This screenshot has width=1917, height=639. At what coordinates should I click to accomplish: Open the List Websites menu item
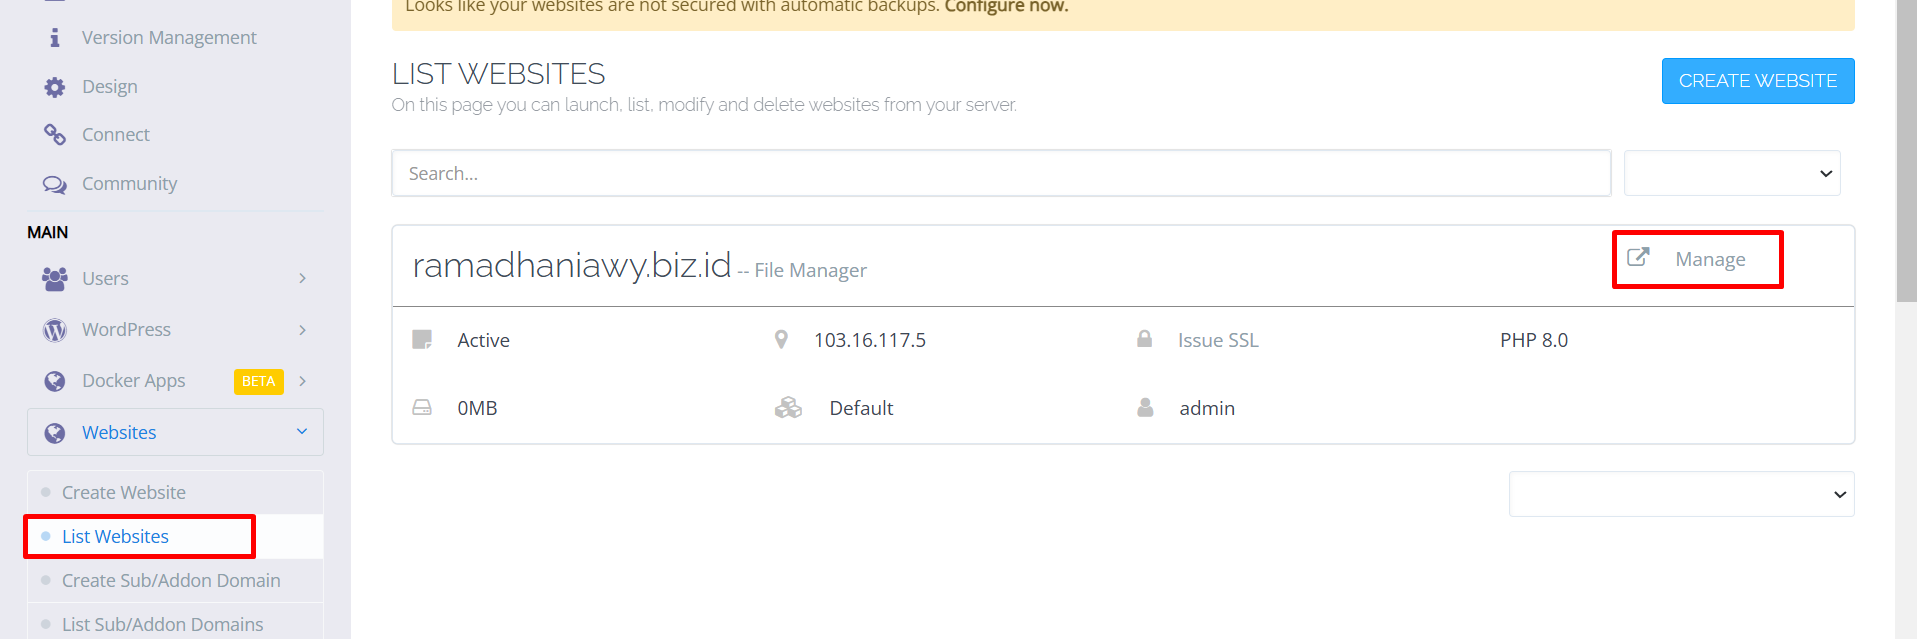click(x=115, y=537)
